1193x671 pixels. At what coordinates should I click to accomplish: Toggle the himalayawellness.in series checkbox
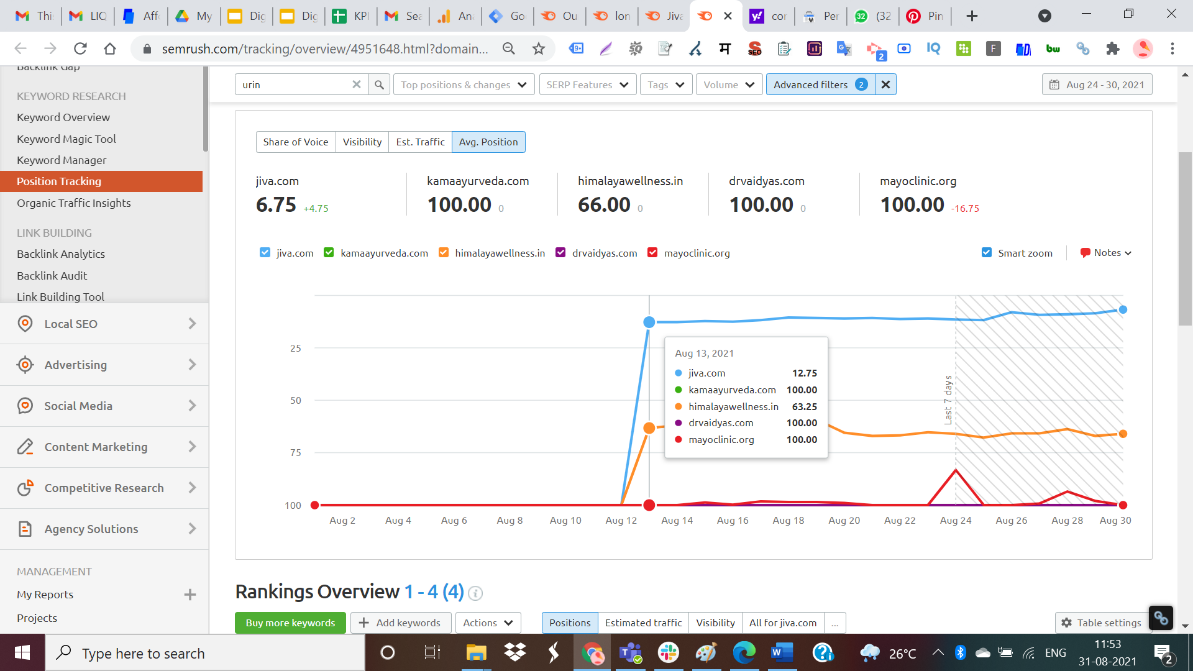(444, 253)
